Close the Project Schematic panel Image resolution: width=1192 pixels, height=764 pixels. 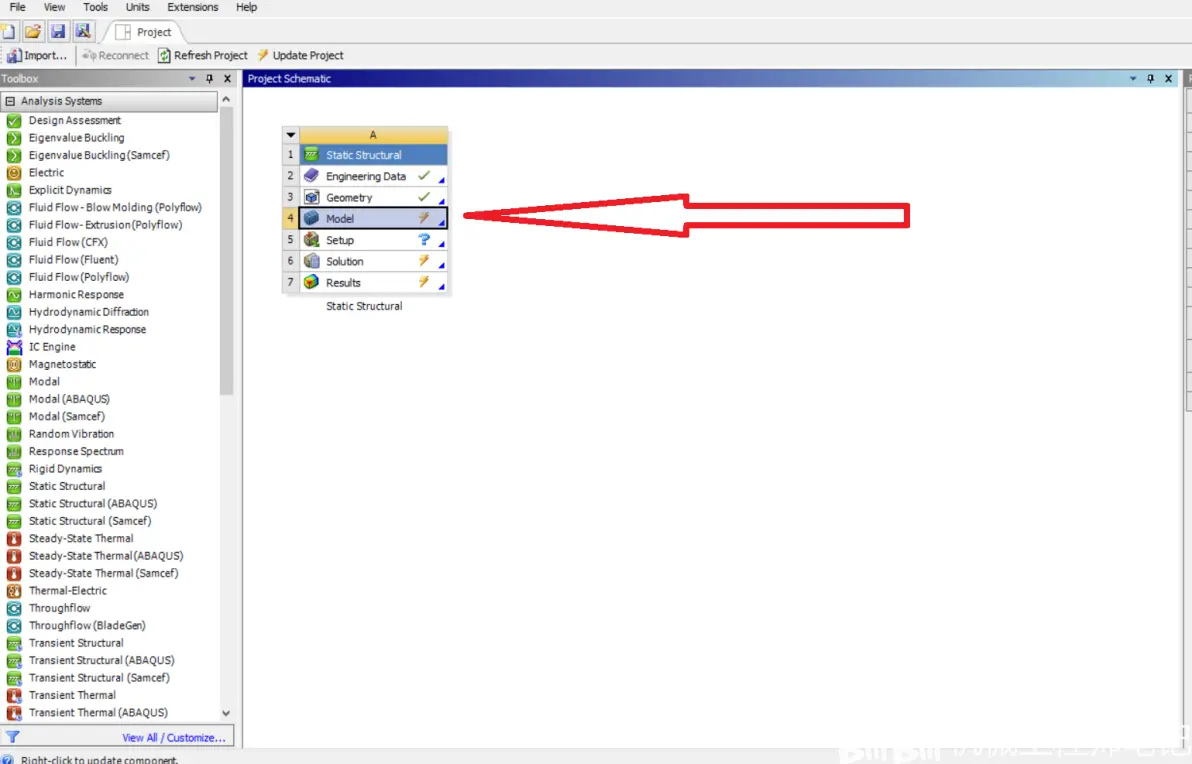[x=1168, y=78]
